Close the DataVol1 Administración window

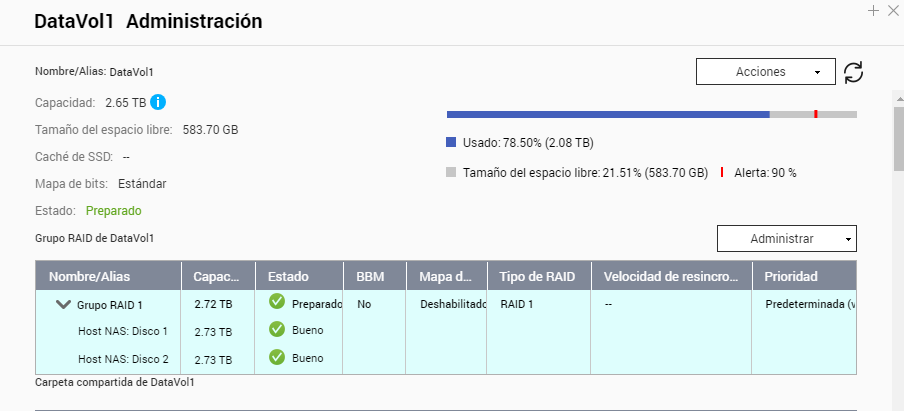893,11
